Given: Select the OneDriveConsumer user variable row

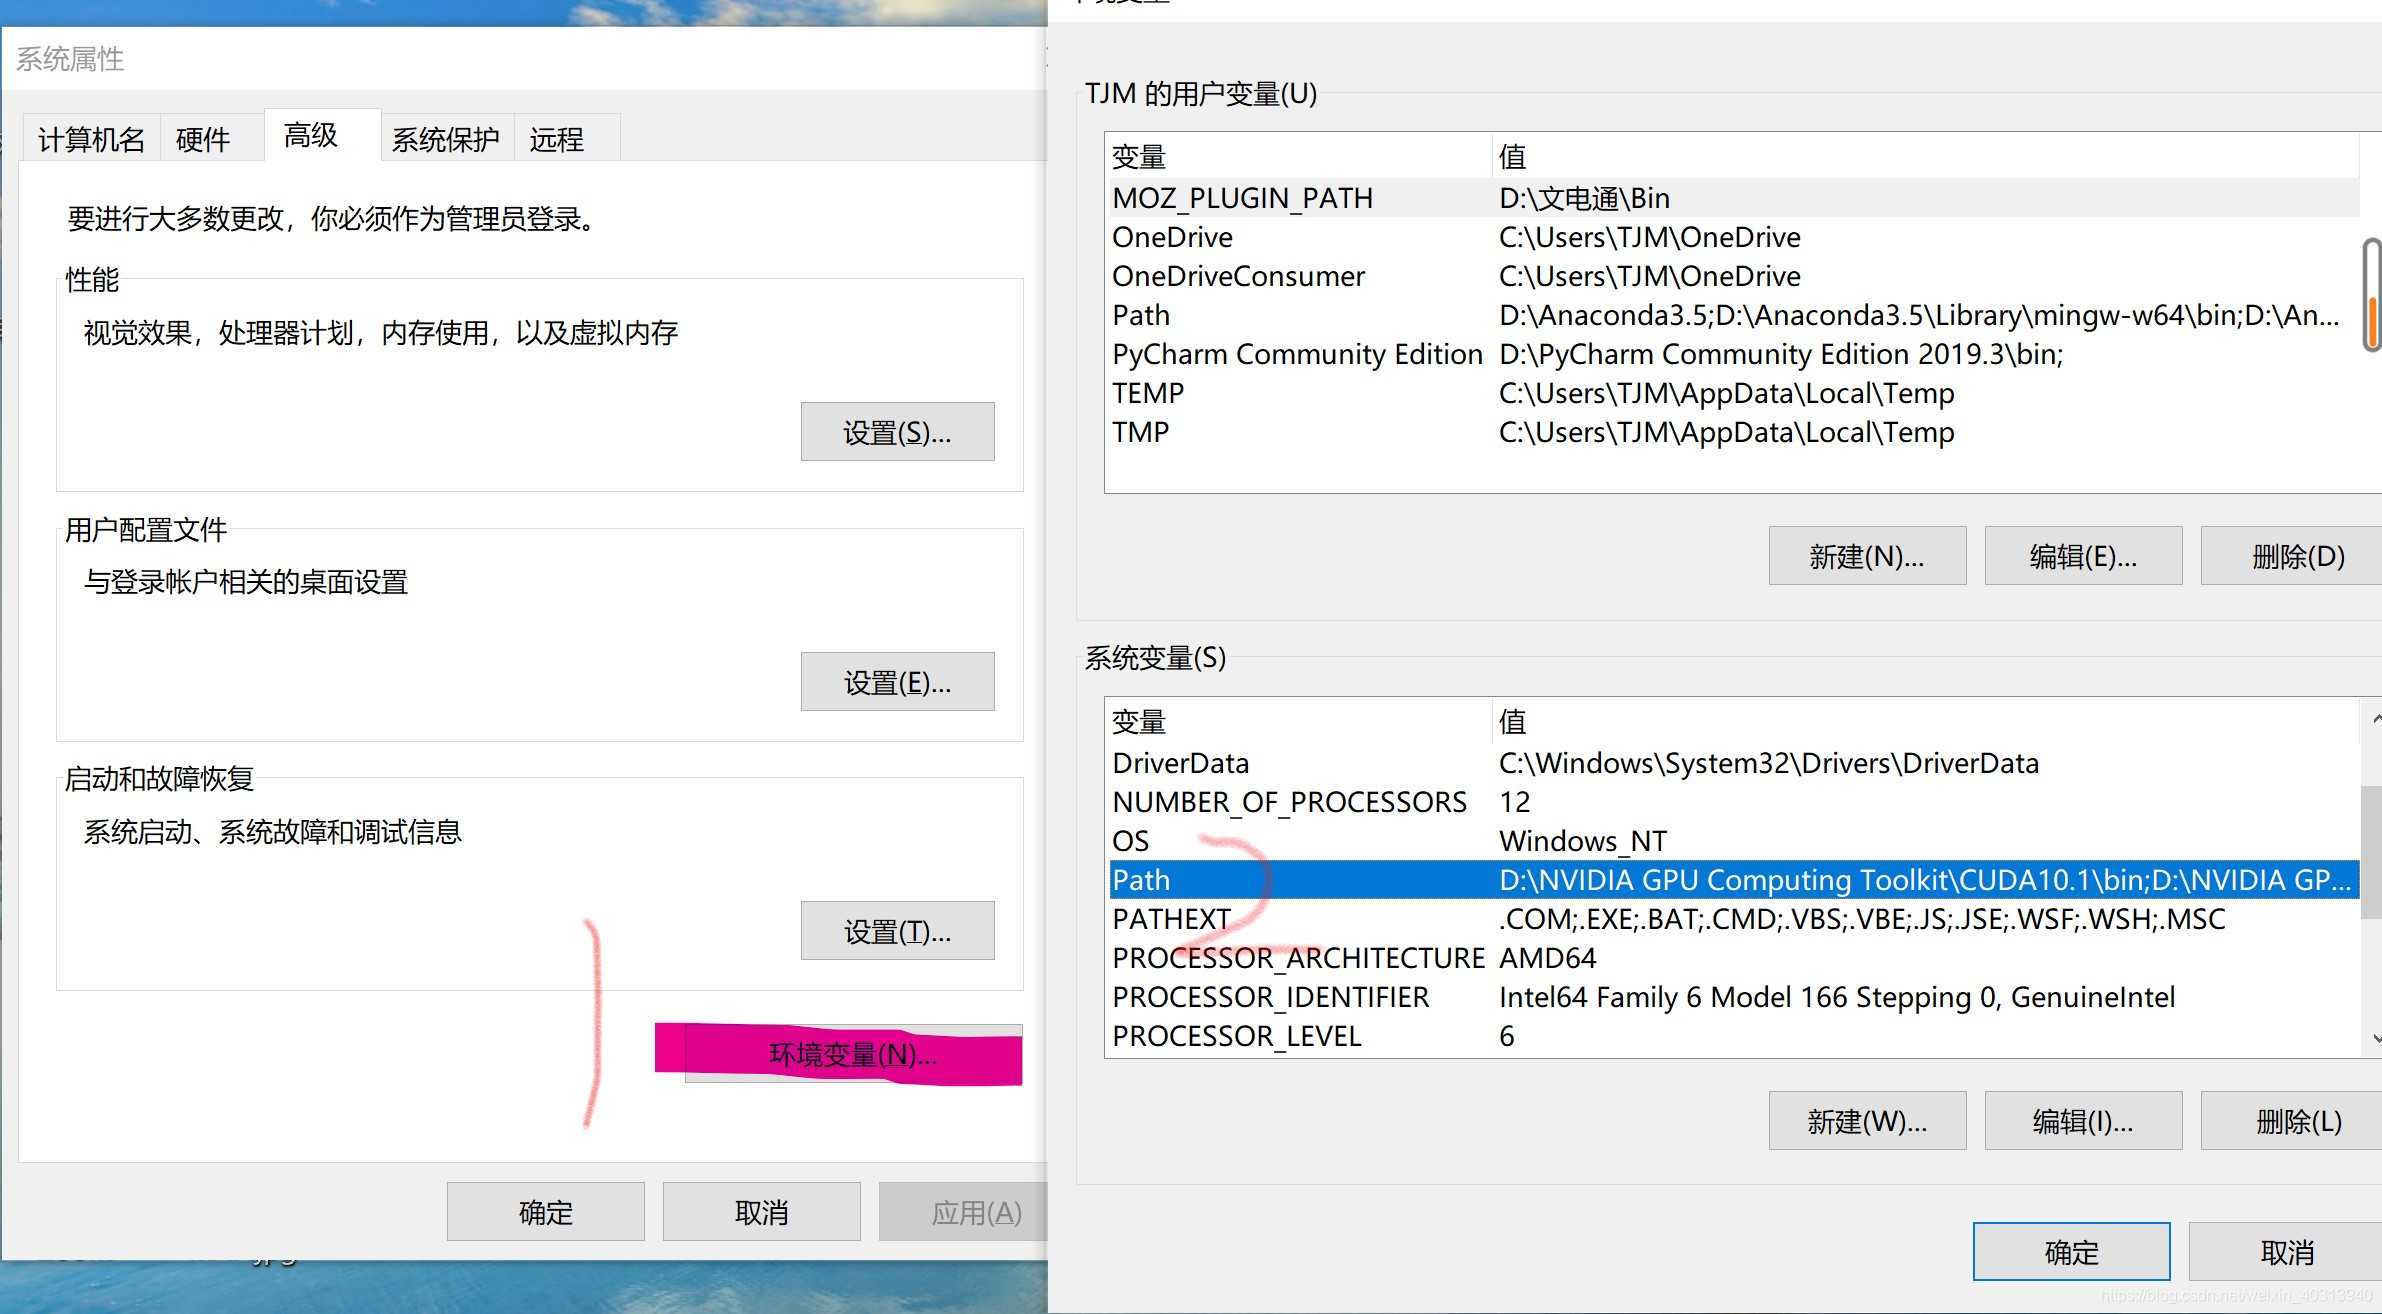Looking at the screenshot, I should [x=1734, y=276].
